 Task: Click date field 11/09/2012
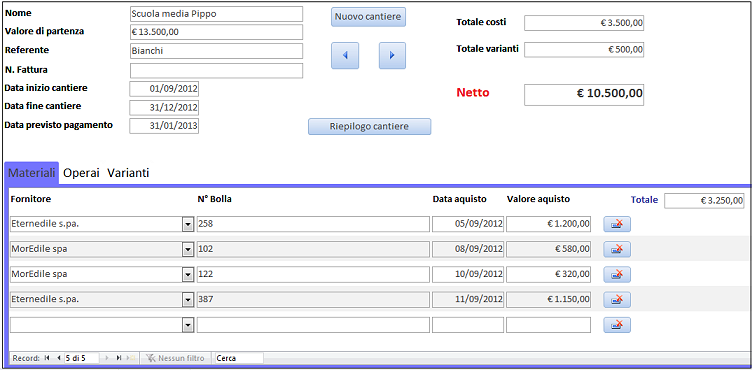pyautogui.click(x=468, y=299)
